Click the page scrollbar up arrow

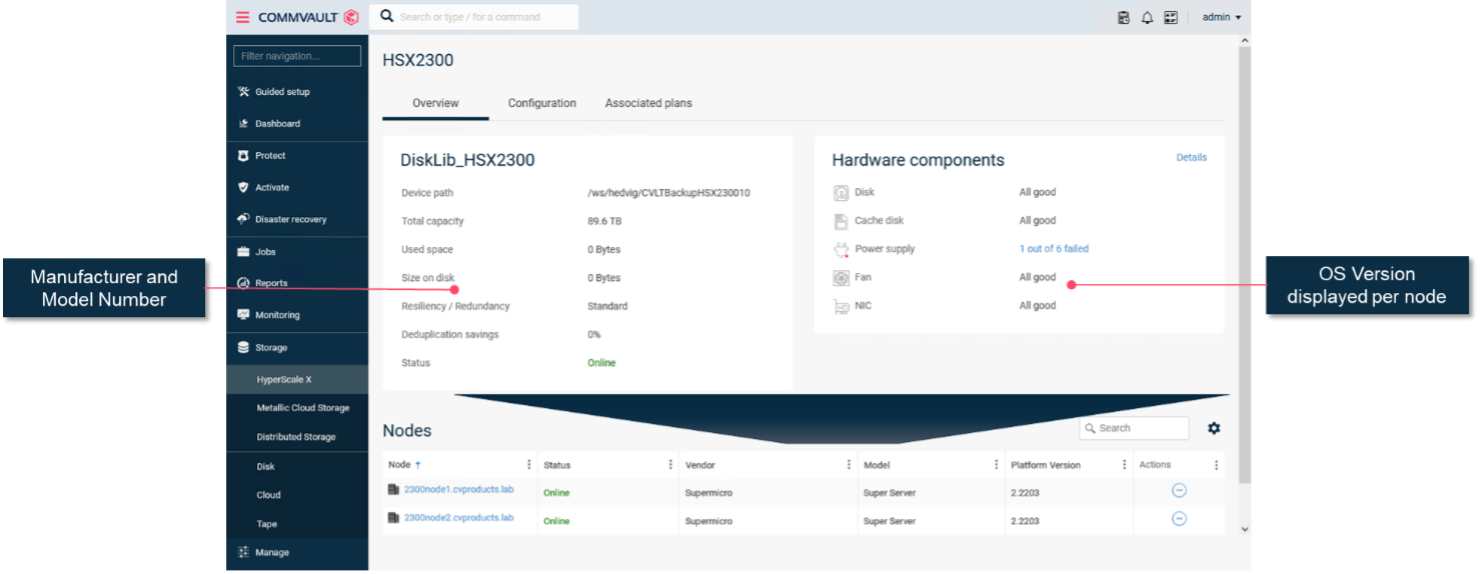(x=1244, y=41)
